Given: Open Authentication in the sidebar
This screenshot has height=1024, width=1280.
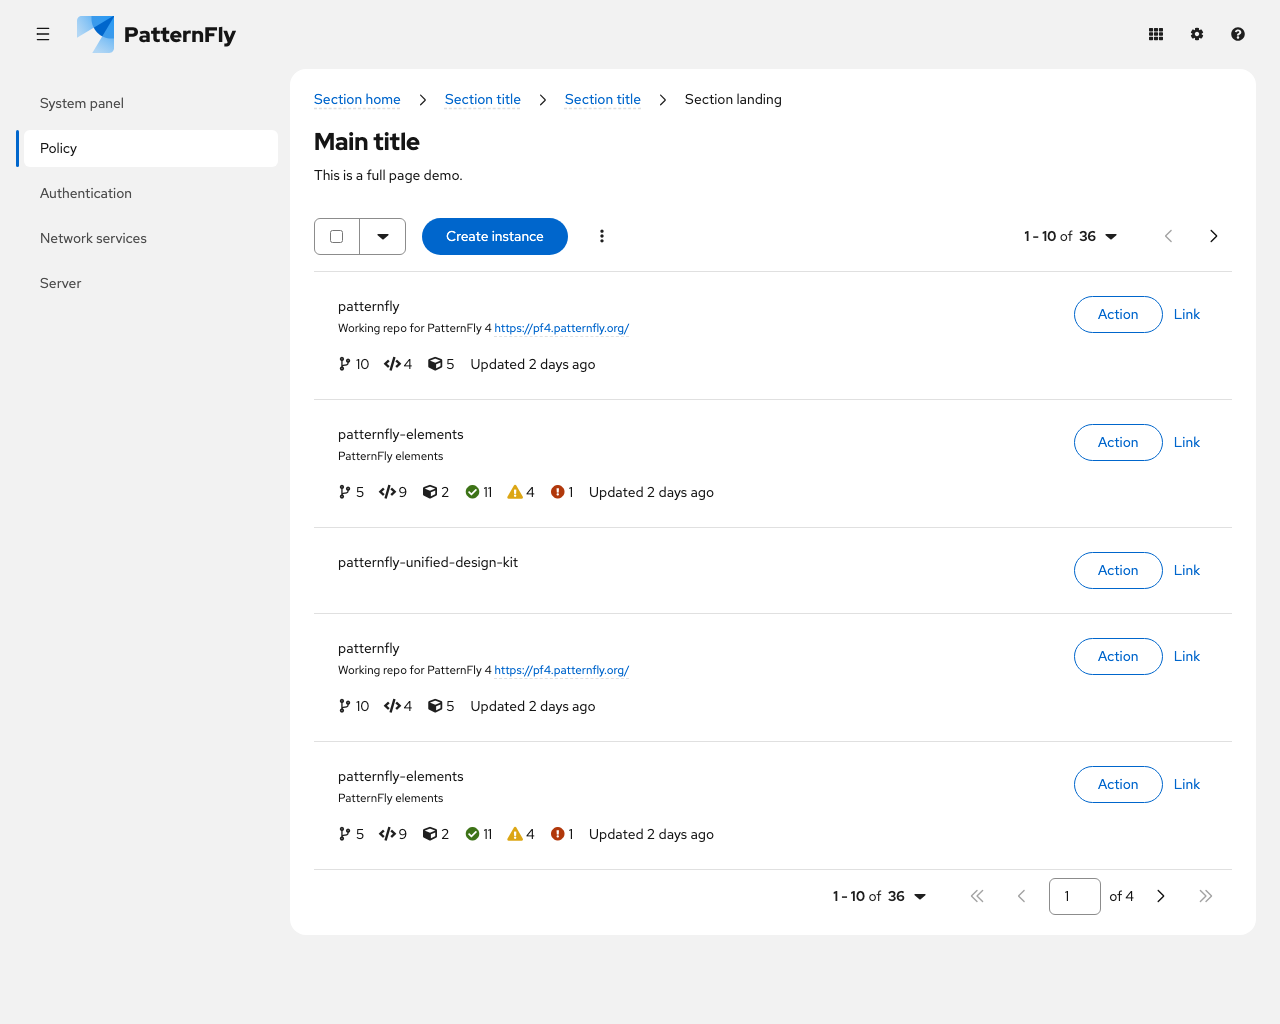Looking at the screenshot, I should [147, 193].
